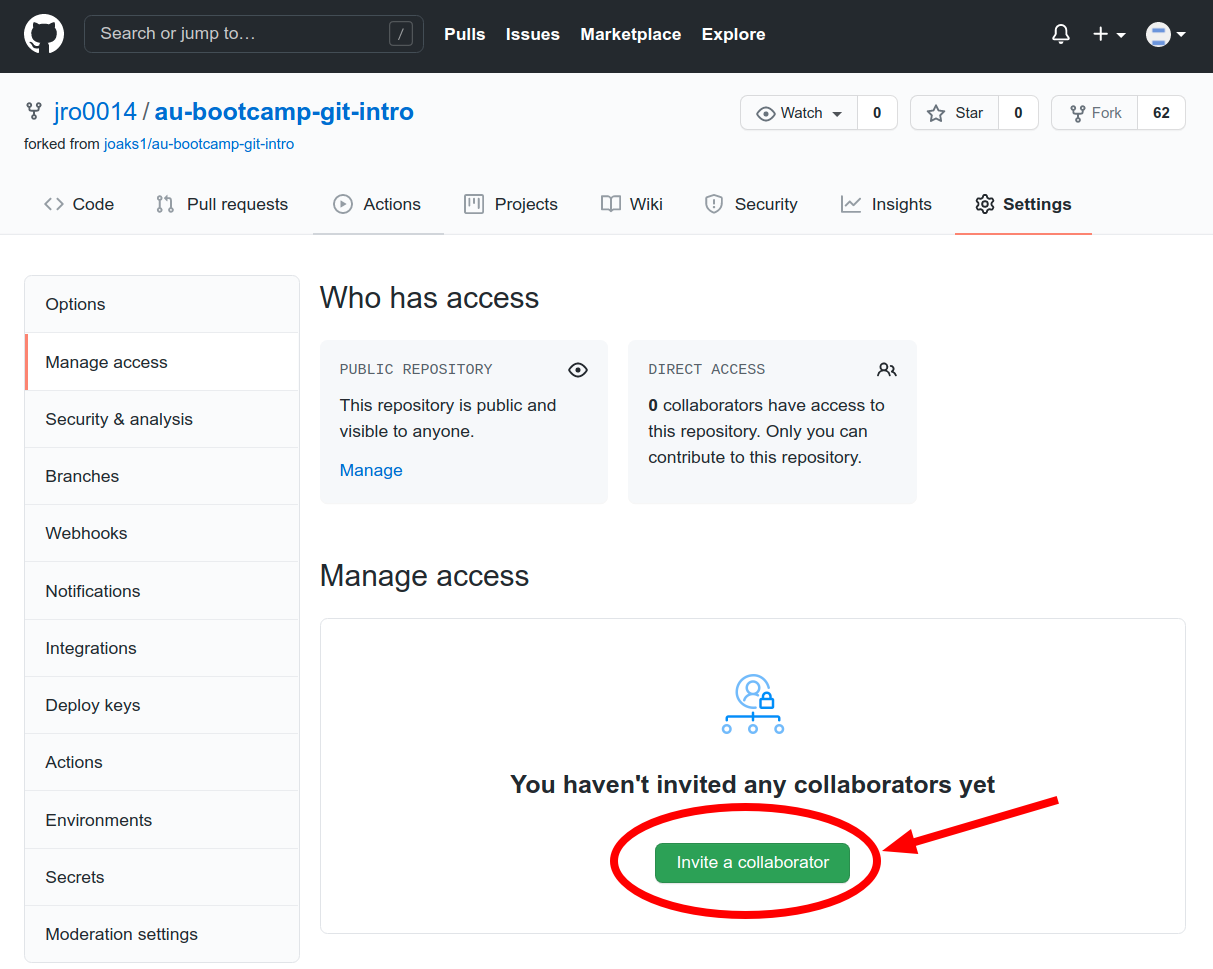Open the au-bootcamp-git-intro repository link
This screenshot has width=1213, height=969.
284,112
